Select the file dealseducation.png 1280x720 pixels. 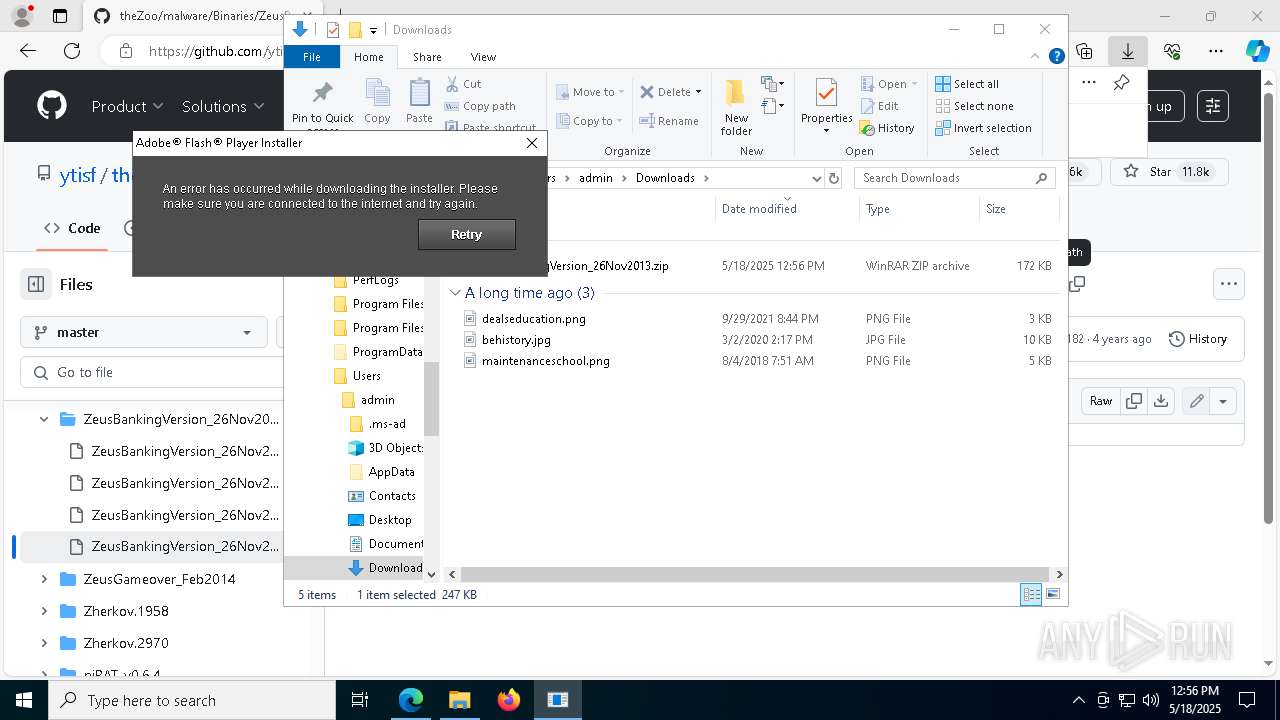coord(534,319)
